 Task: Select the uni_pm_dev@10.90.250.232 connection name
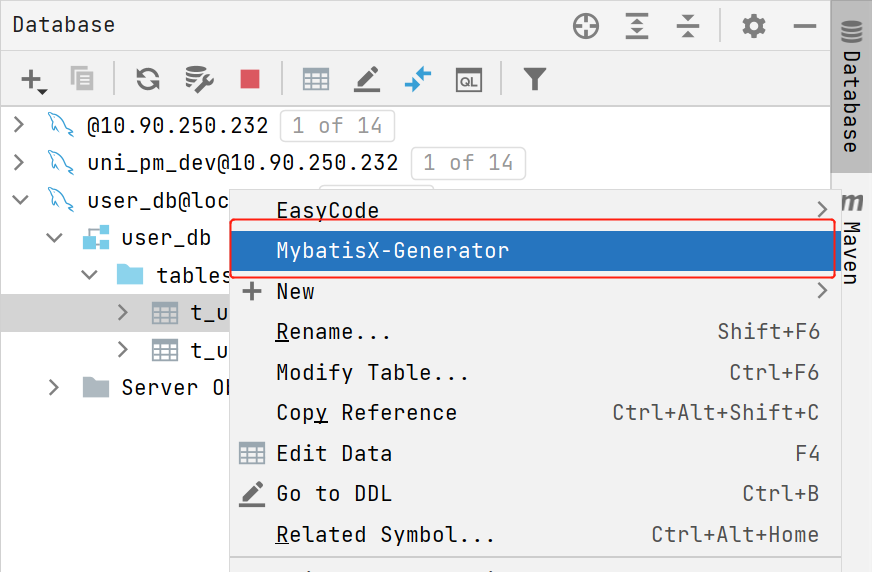coord(242,163)
